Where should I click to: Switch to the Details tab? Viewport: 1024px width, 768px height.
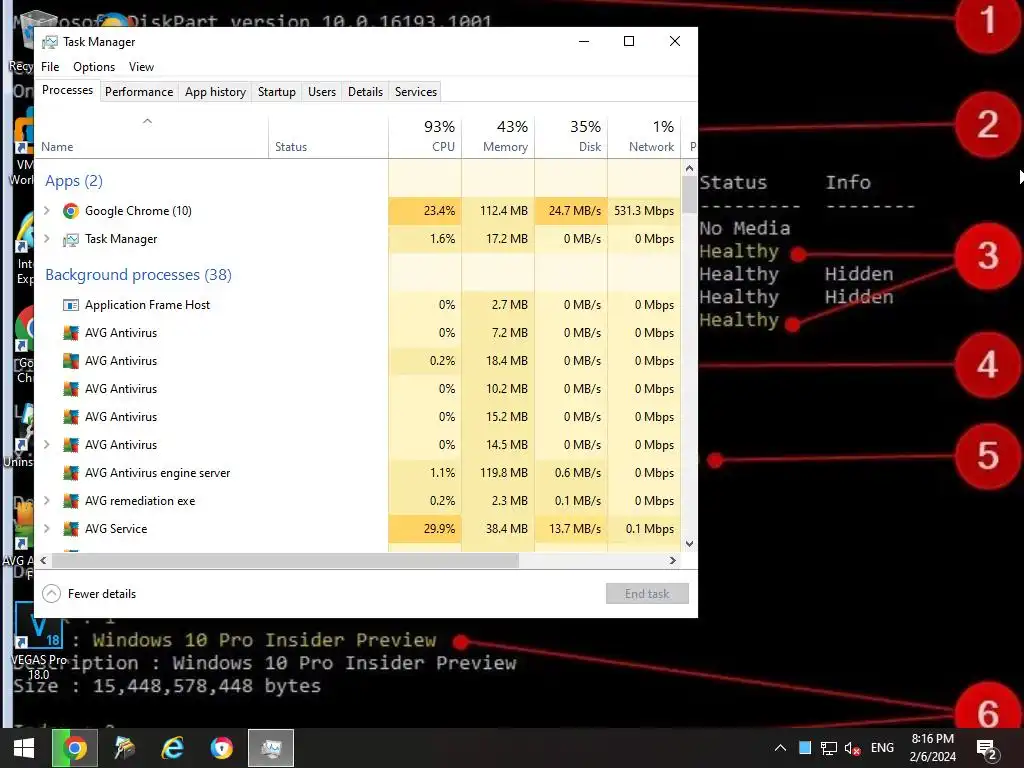(365, 92)
